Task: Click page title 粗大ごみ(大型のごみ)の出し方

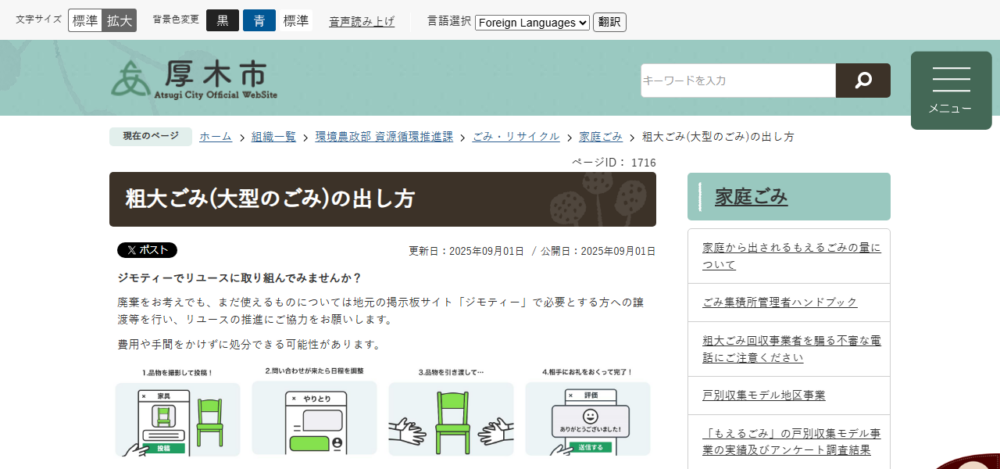Action: 270,199
